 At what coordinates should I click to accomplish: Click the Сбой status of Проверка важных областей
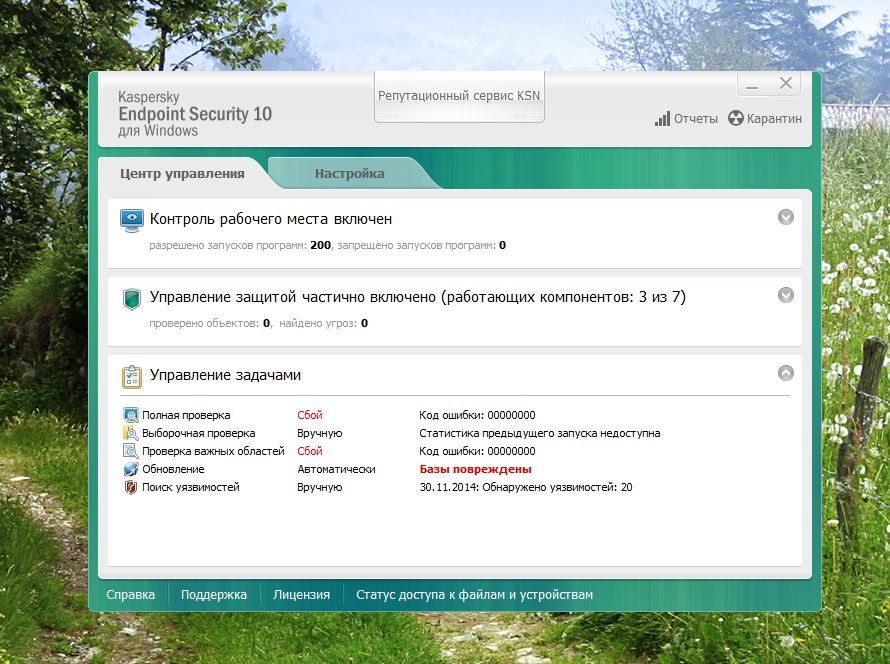(x=310, y=451)
